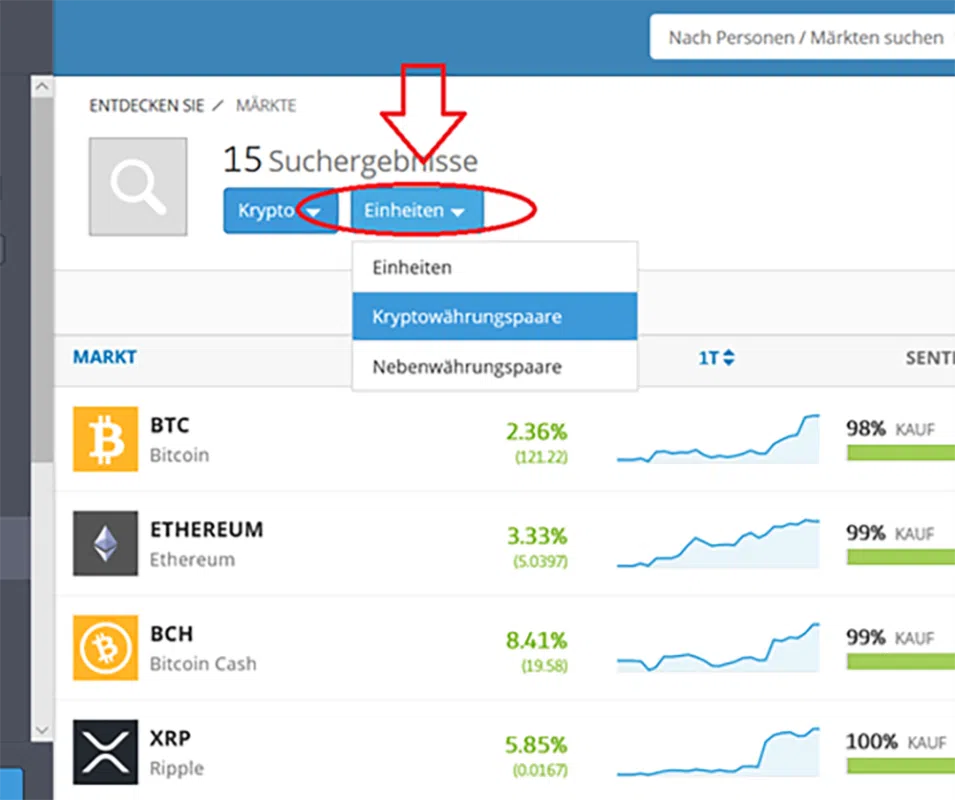Click the search people or markets field

[802, 37]
